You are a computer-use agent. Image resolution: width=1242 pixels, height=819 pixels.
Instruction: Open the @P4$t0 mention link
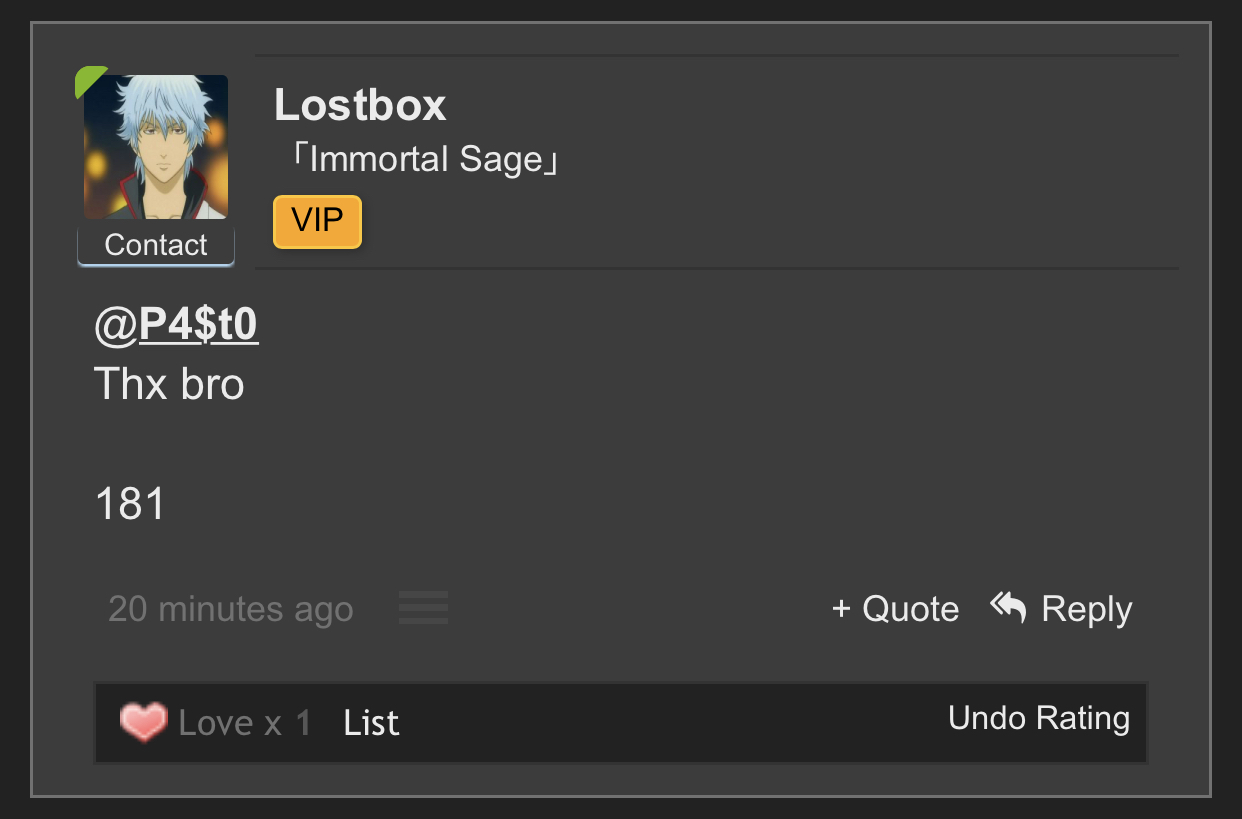(x=198, y=325)
